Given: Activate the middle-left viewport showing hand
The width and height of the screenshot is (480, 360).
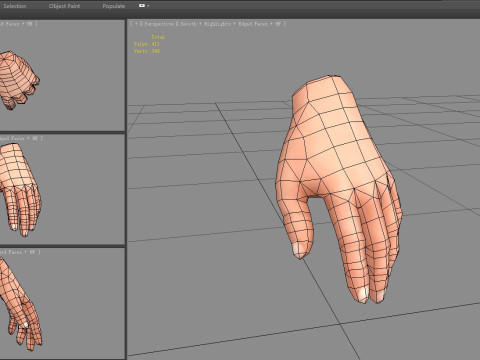Looking at the screenshot, I should tap(62, 189).
